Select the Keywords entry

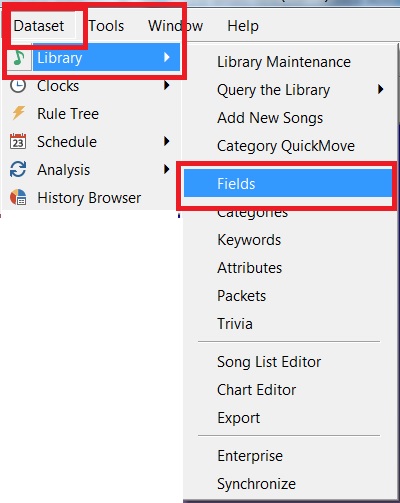(249, 240)
